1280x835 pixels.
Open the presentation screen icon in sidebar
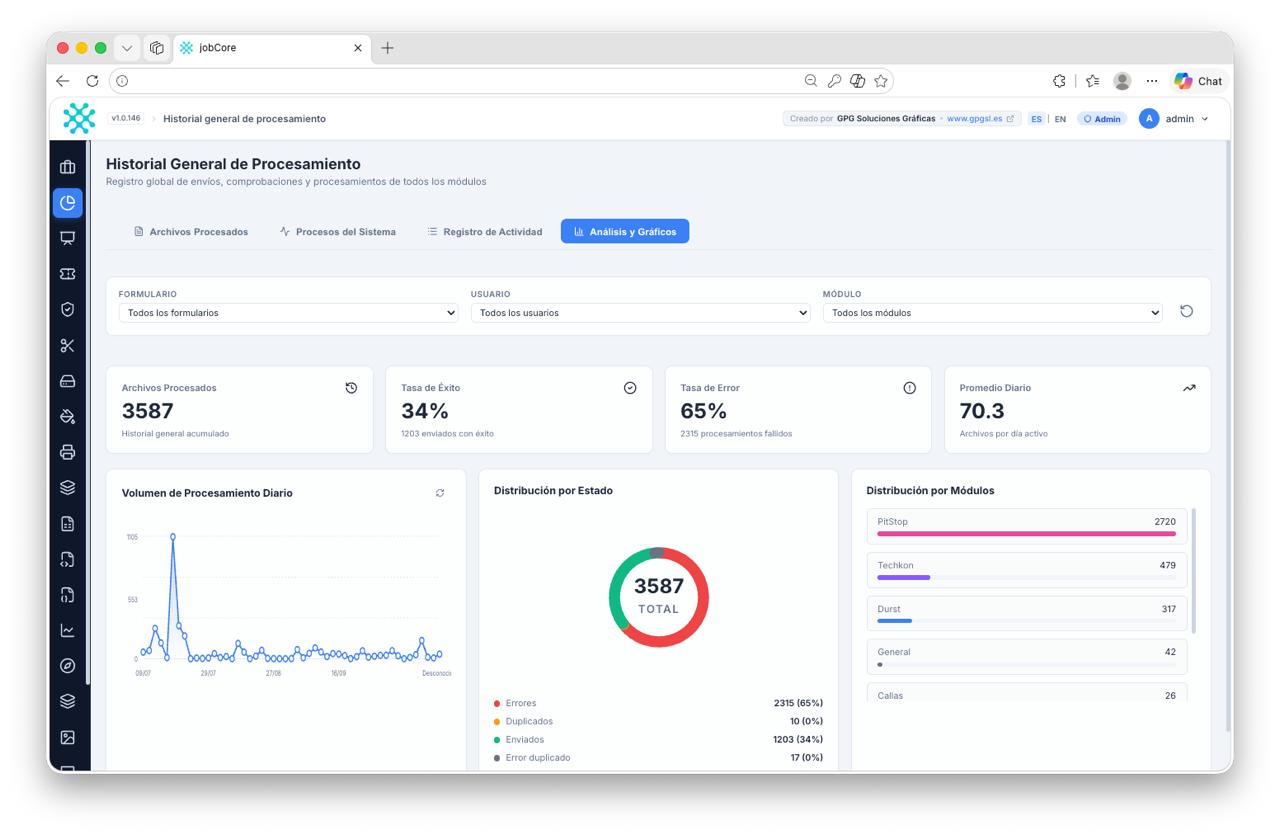(68, 238)
